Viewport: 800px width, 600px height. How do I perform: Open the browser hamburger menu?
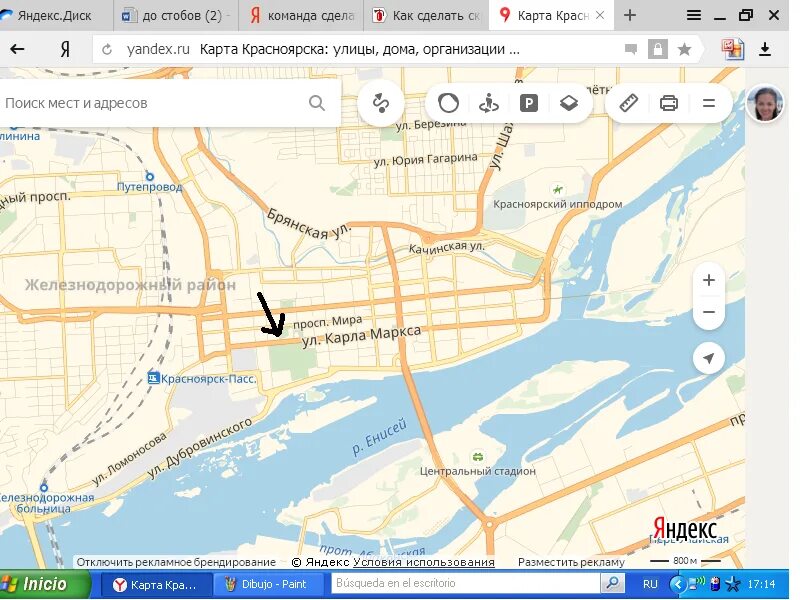coord(693,15)
